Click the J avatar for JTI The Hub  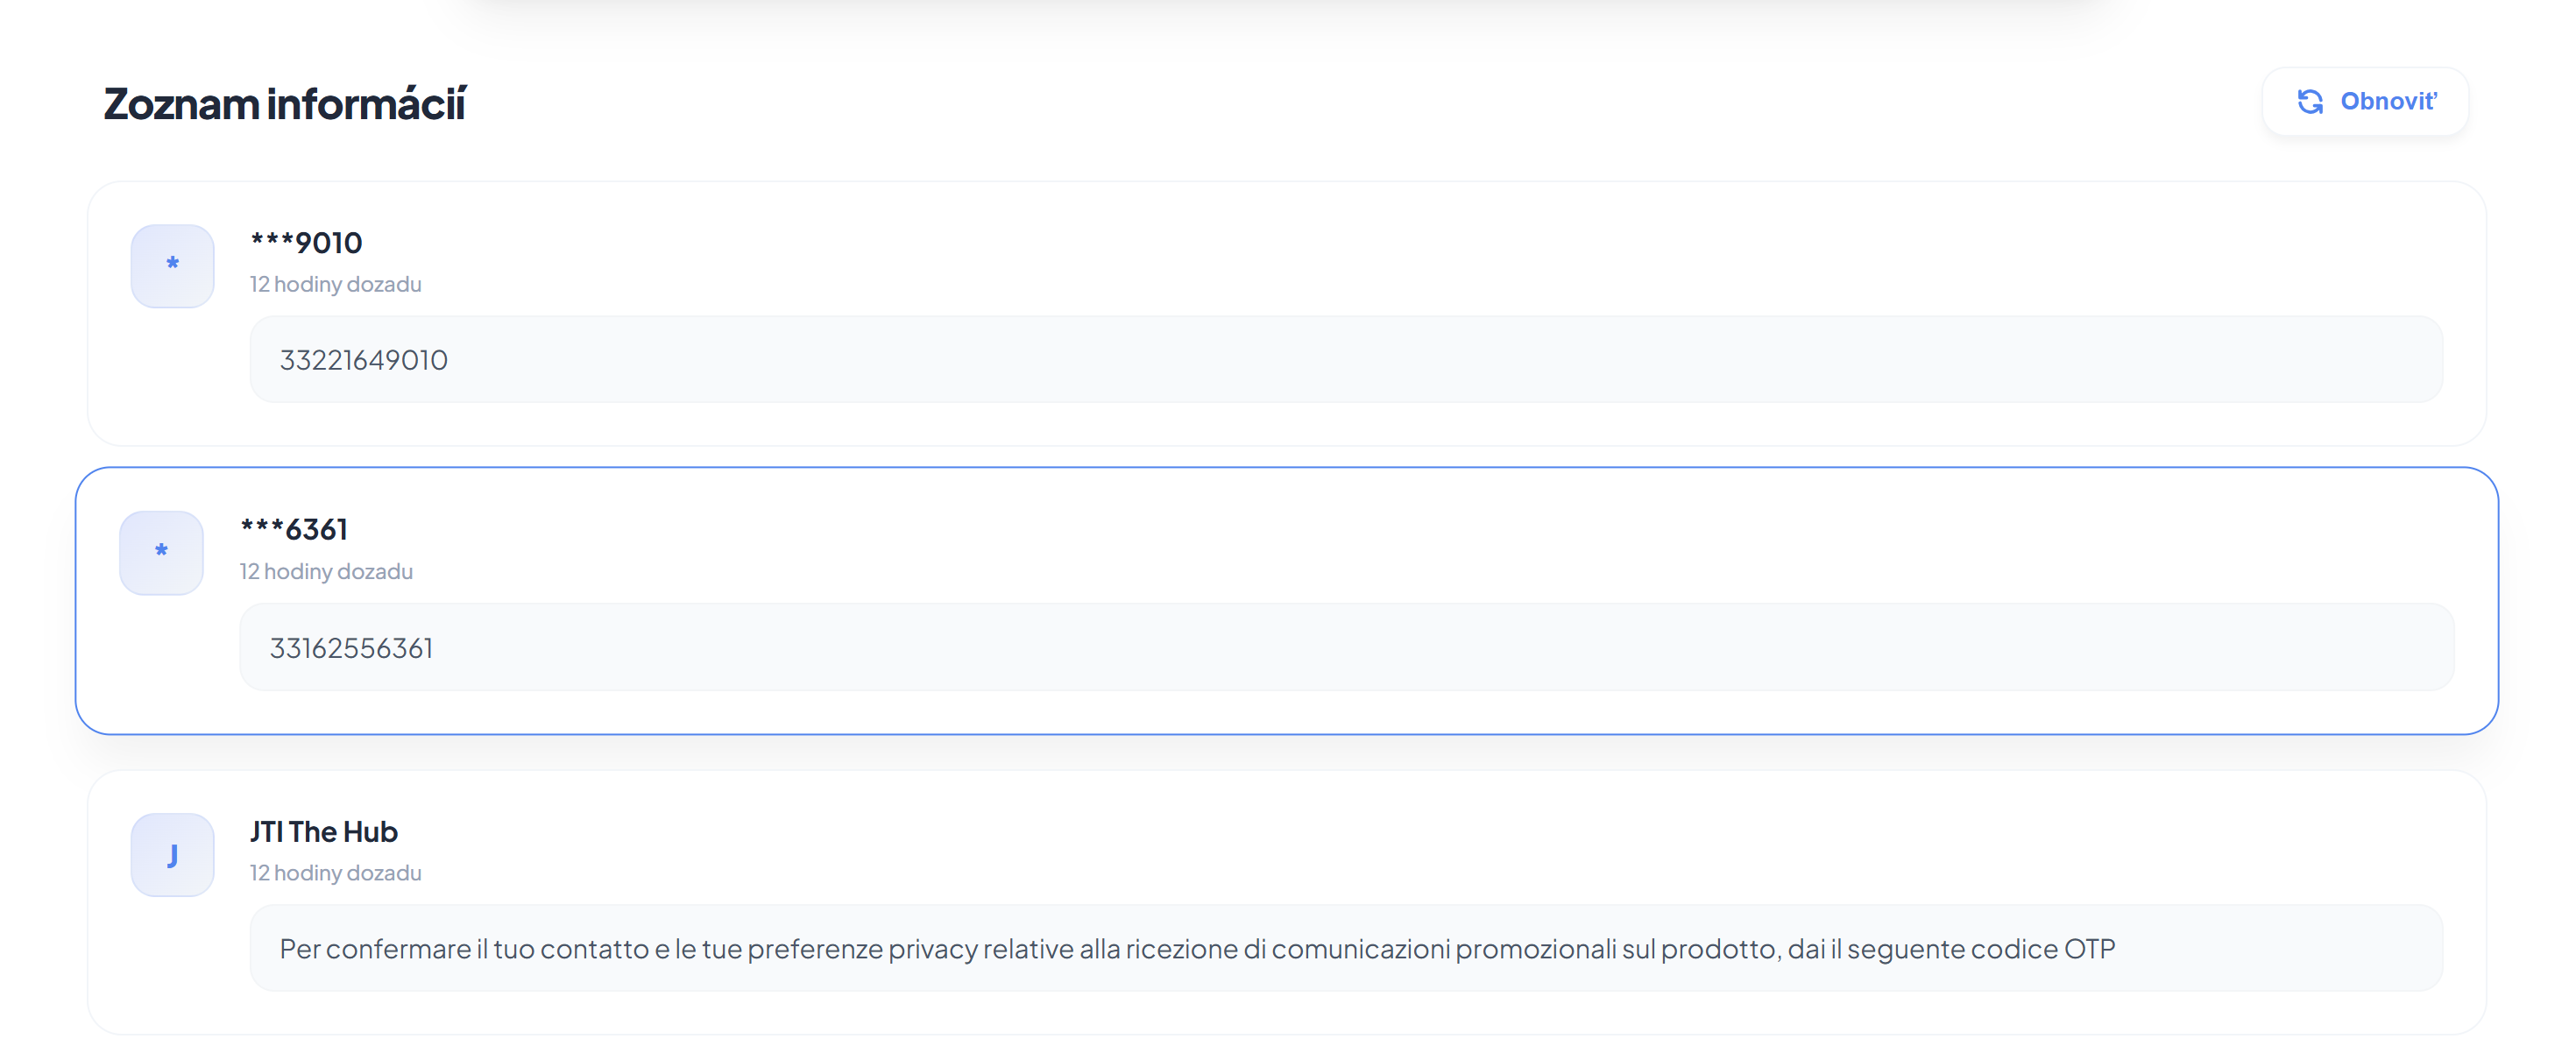[172, 855]
